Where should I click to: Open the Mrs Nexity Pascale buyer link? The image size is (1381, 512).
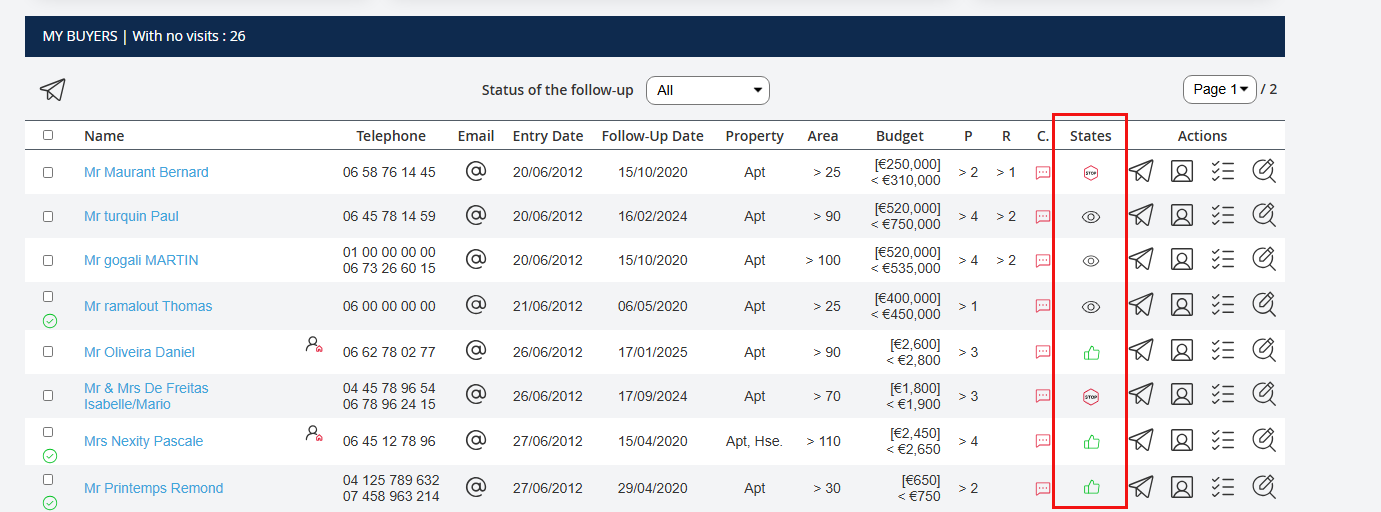[143, 441]
